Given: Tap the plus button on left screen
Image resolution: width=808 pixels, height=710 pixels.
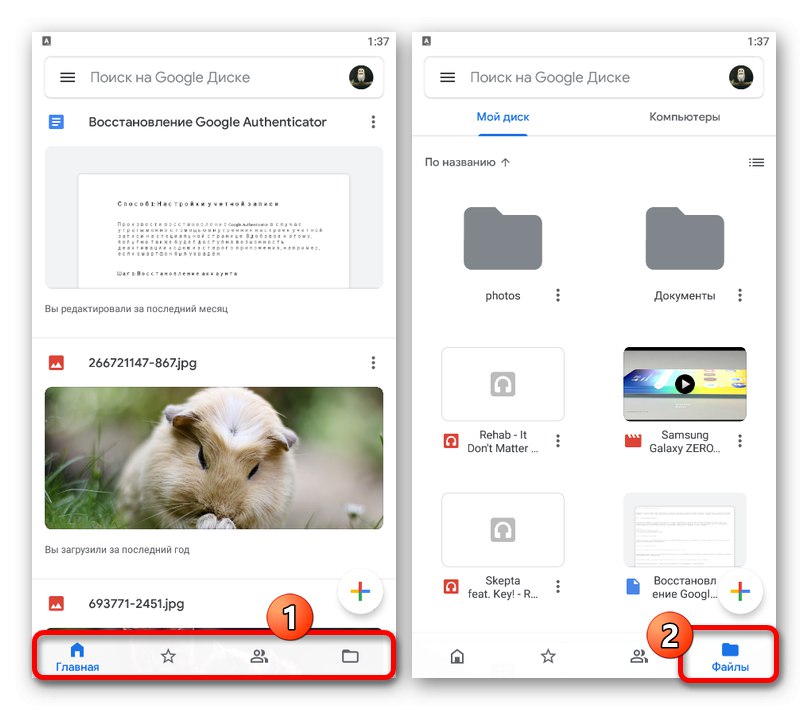Looking at the screenshot, I should pos(360,591).
